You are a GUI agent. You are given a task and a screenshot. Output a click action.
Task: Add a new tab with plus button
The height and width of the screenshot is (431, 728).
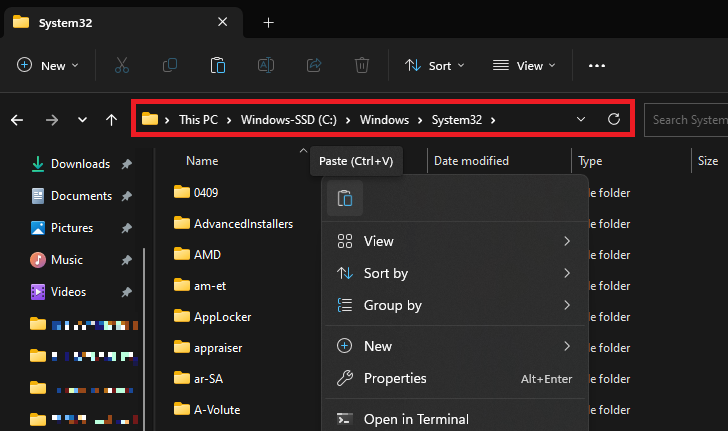[x=268, y=22]
